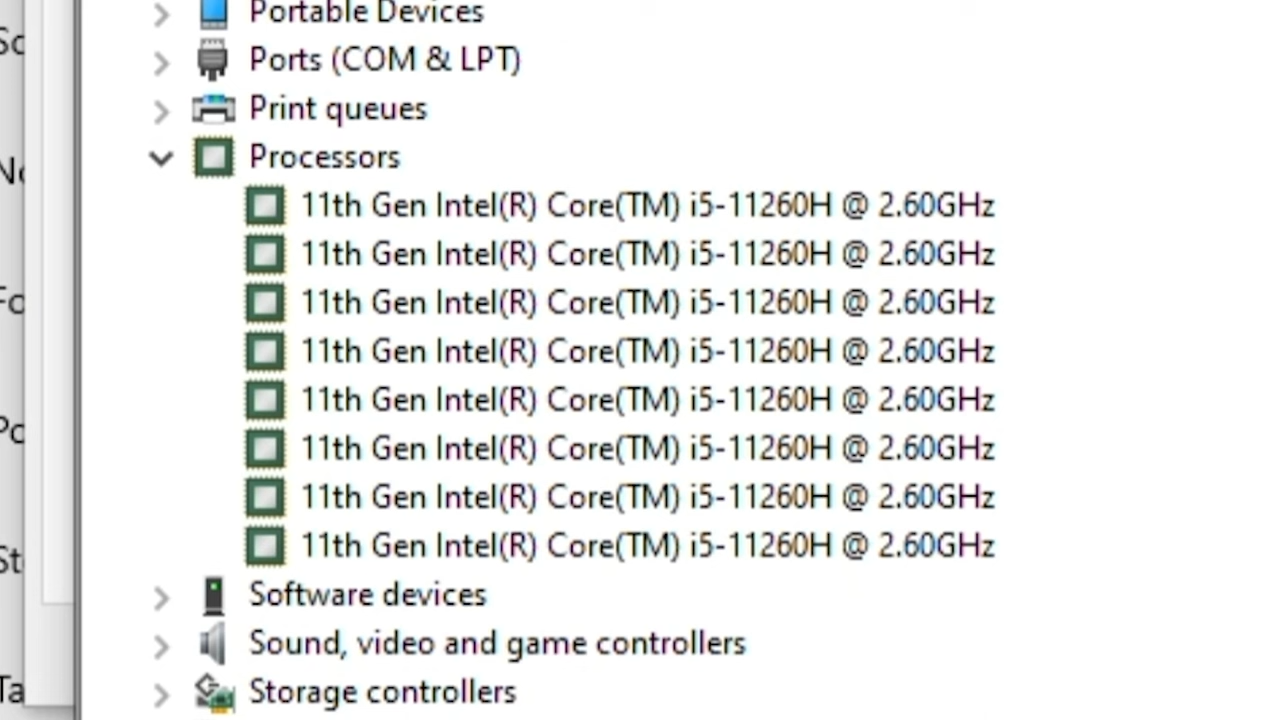
Task: Select the last i5-11260H processor entry
Action: pyautogui.click(x=647, y=546)
